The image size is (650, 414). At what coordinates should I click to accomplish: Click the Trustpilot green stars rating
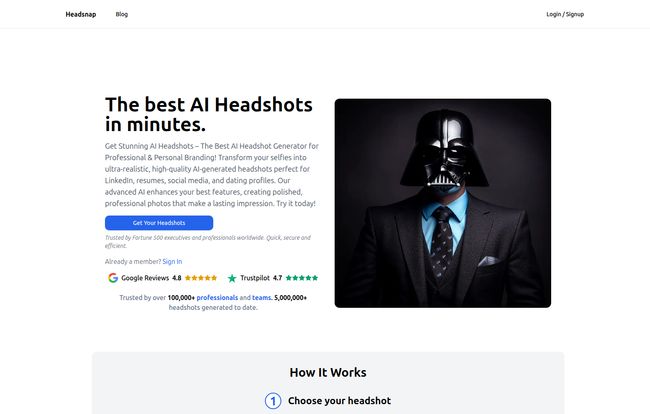pyautogui.click(x=302, y=278)
